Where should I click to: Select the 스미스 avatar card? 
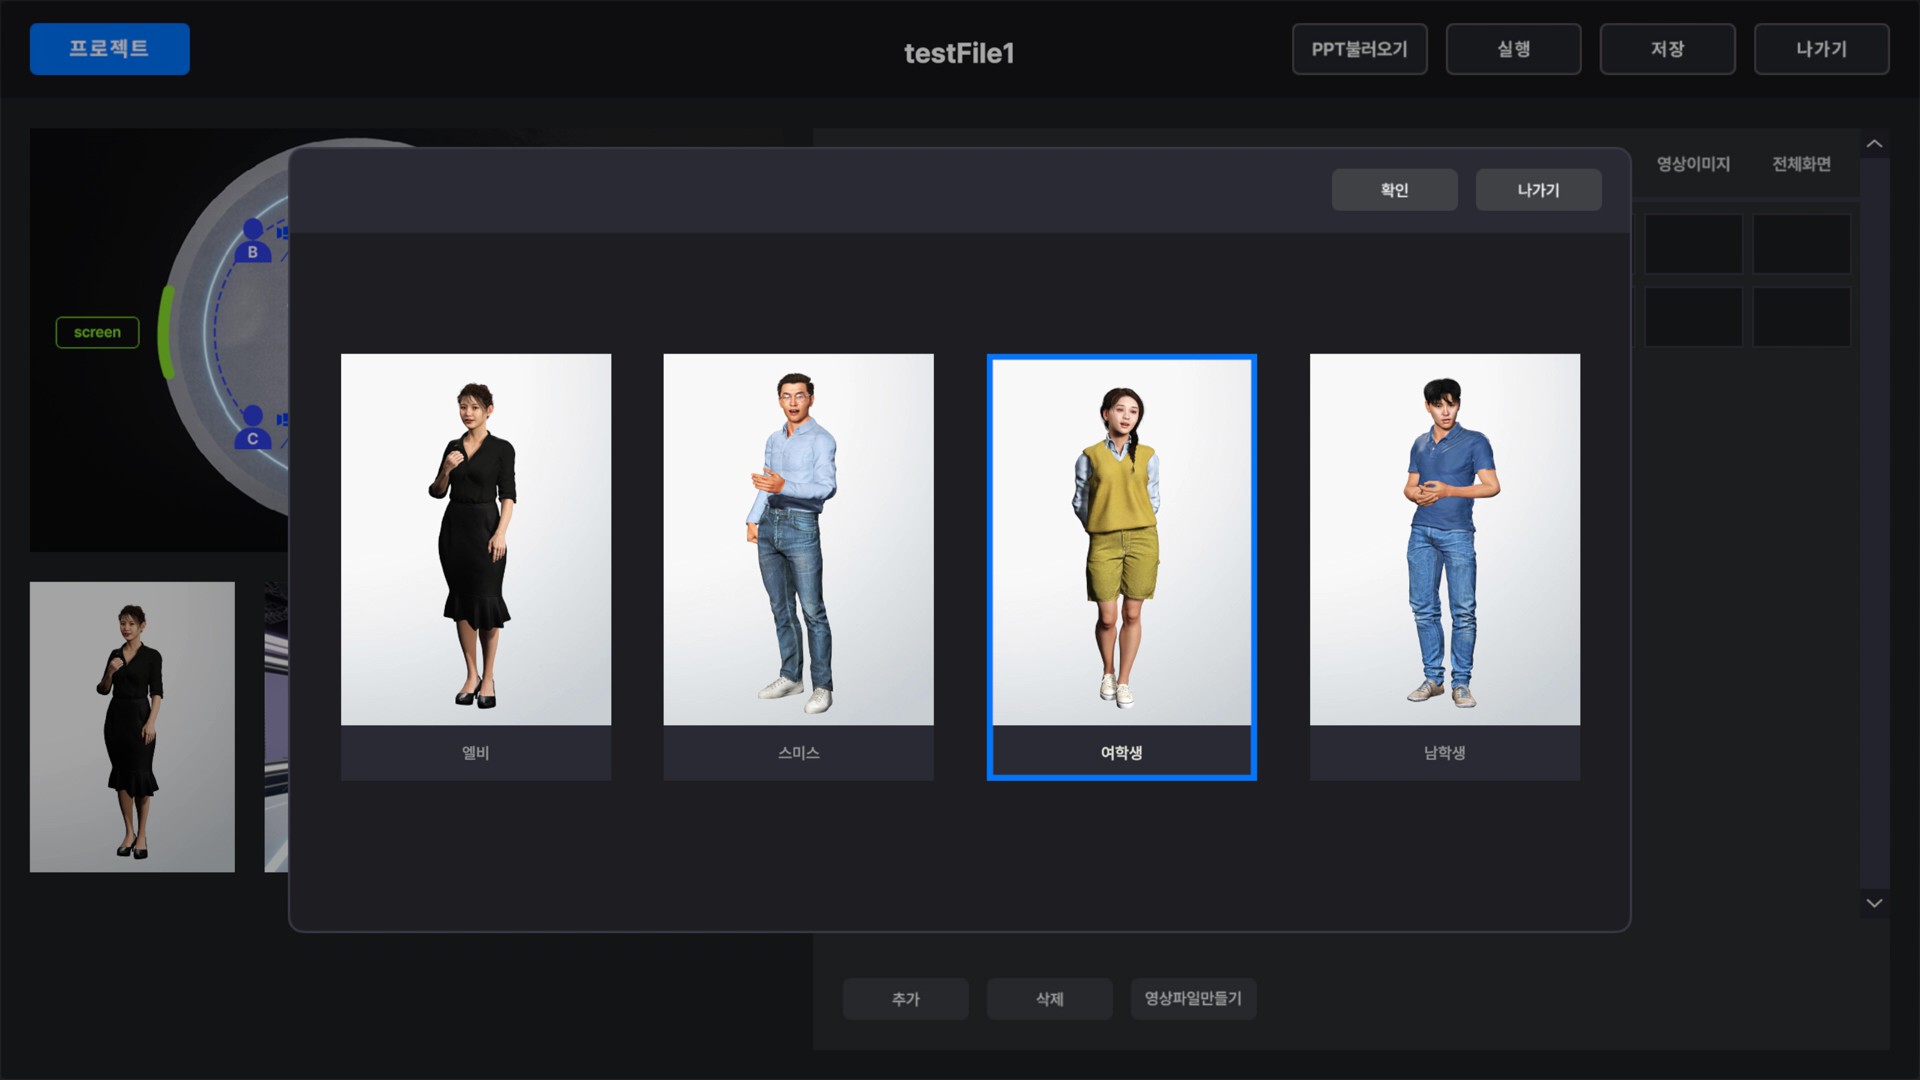pos(798,565)
